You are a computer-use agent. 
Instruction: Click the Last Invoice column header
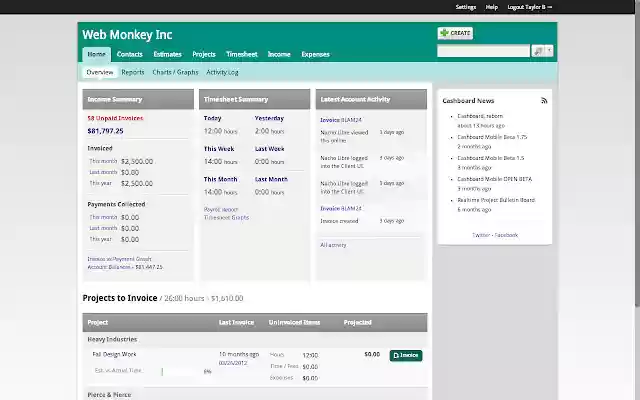(x=236, y=322)
